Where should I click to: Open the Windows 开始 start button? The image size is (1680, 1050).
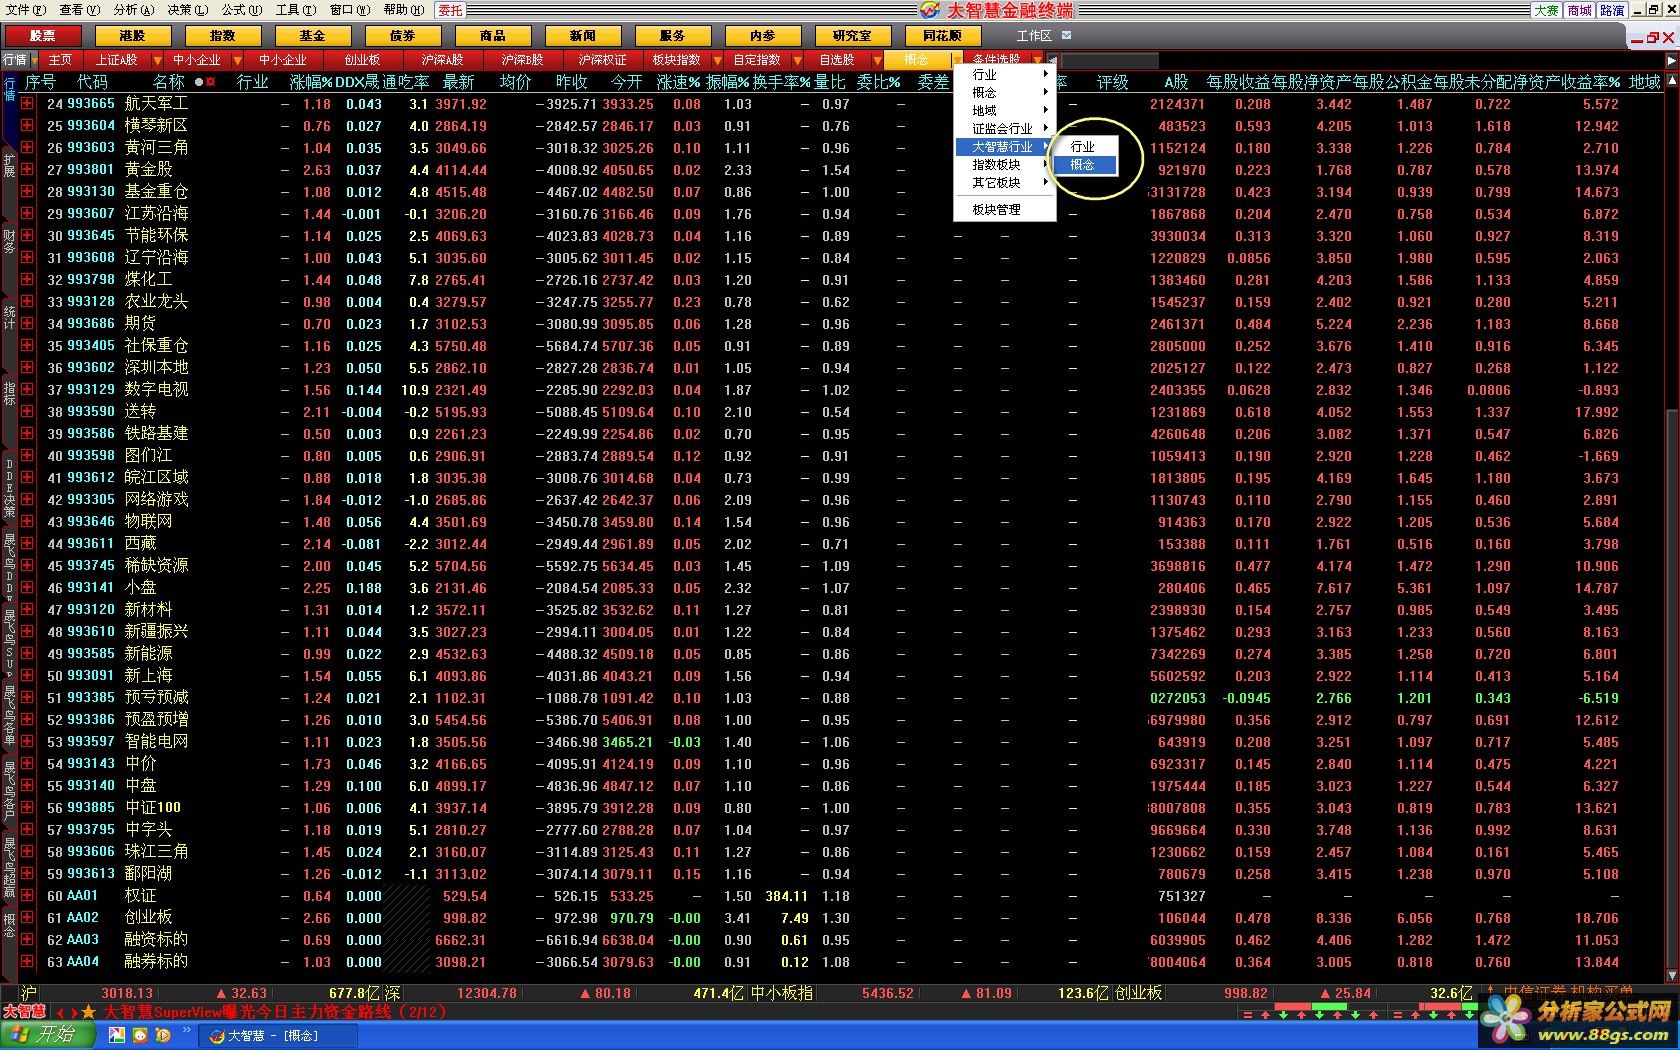point(48,1035)
